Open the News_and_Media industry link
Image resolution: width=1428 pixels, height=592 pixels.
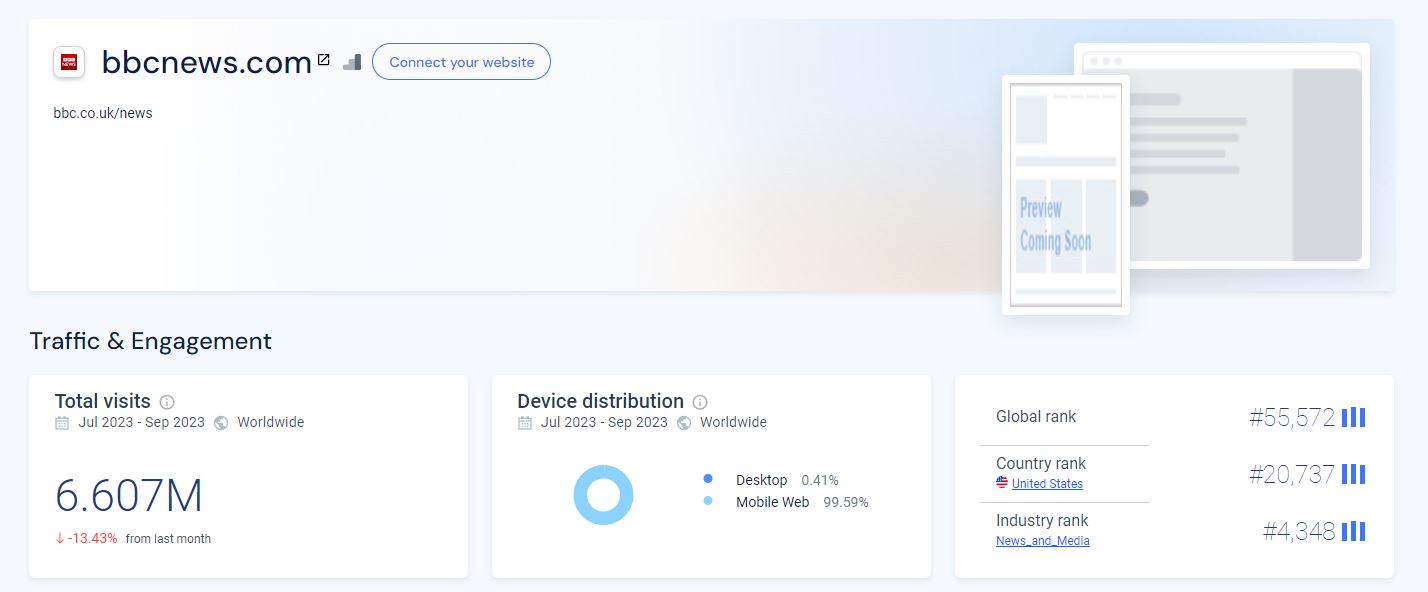click(x=1043, y=541)
